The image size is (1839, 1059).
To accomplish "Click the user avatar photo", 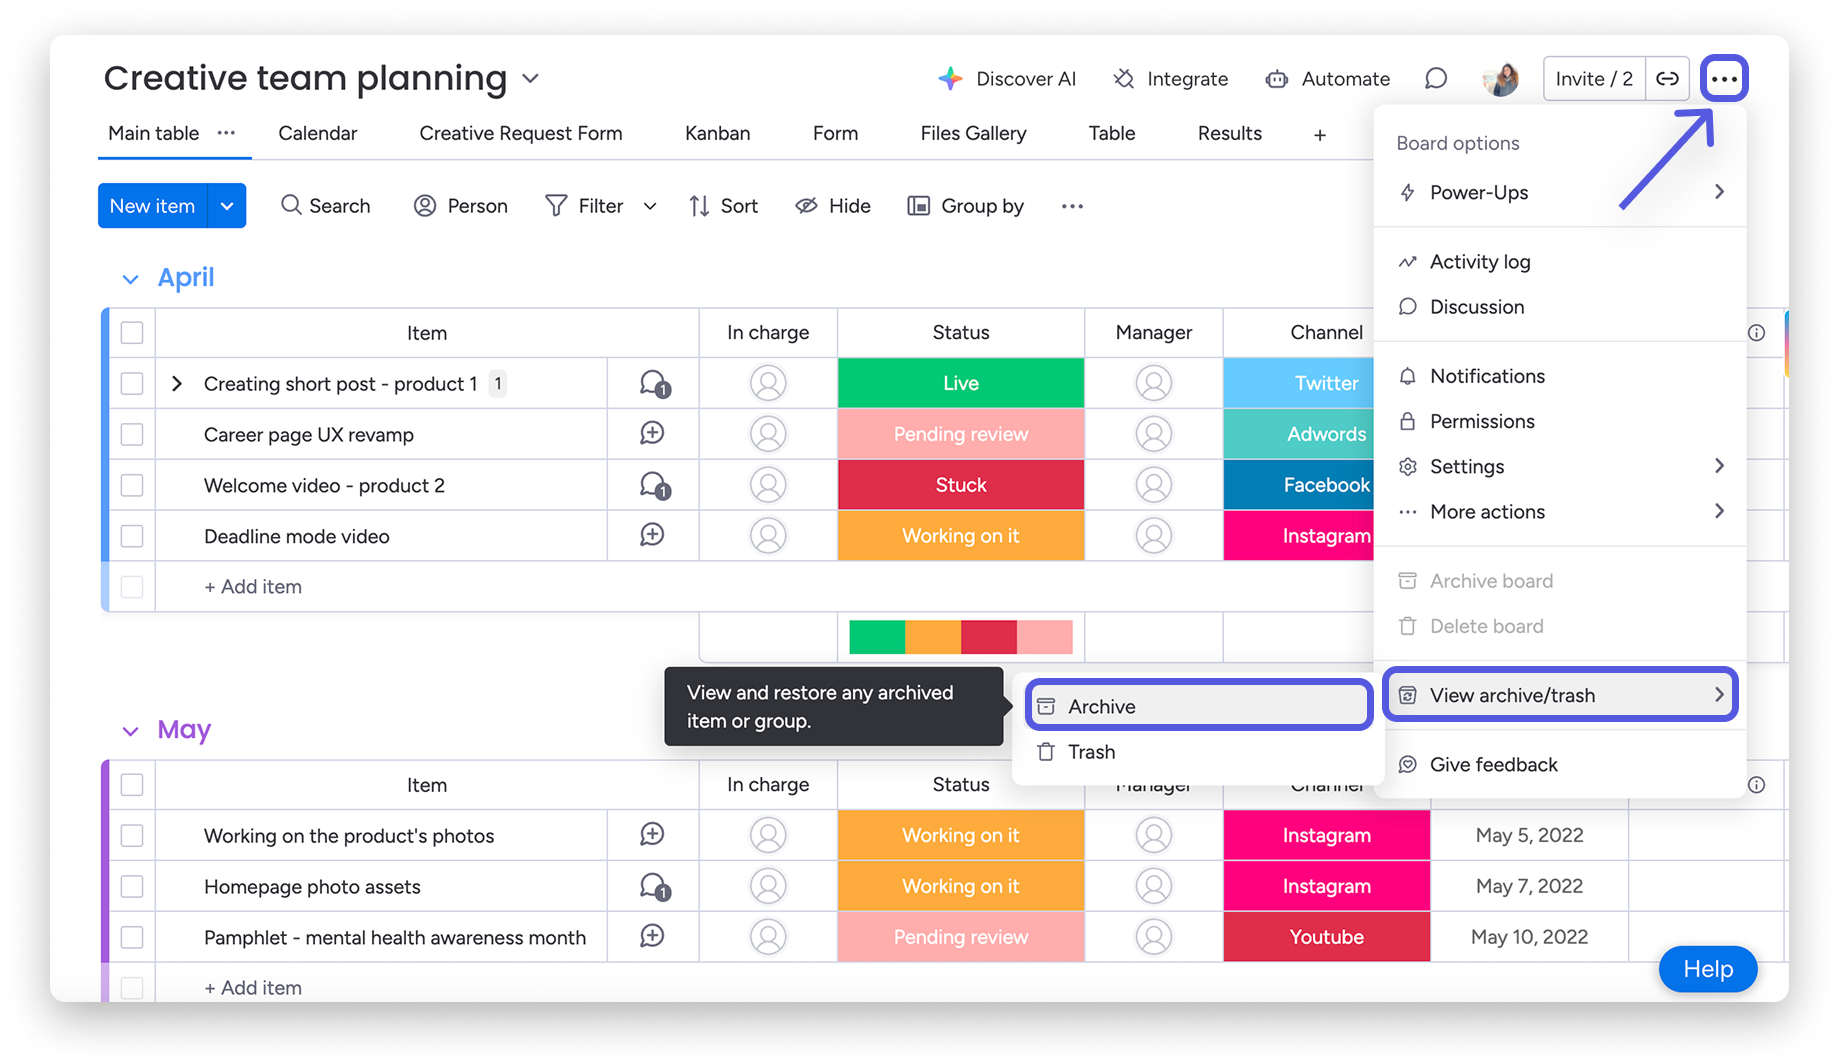I will (1500, 78).
